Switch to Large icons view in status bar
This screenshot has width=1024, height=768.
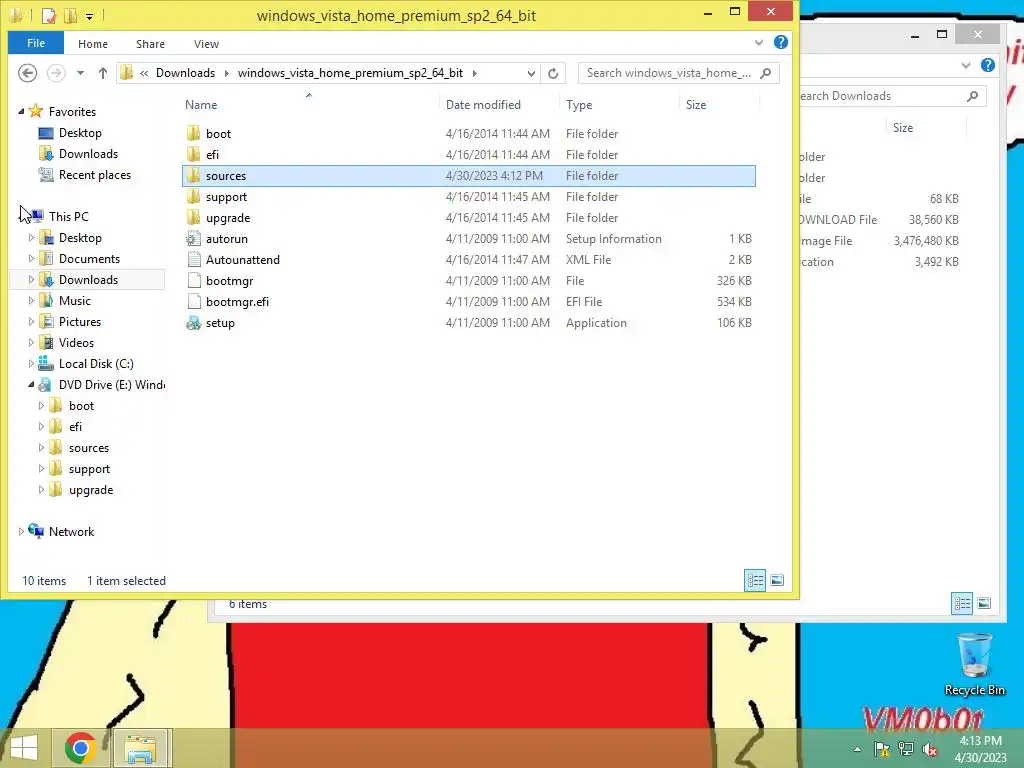point(776,580)
